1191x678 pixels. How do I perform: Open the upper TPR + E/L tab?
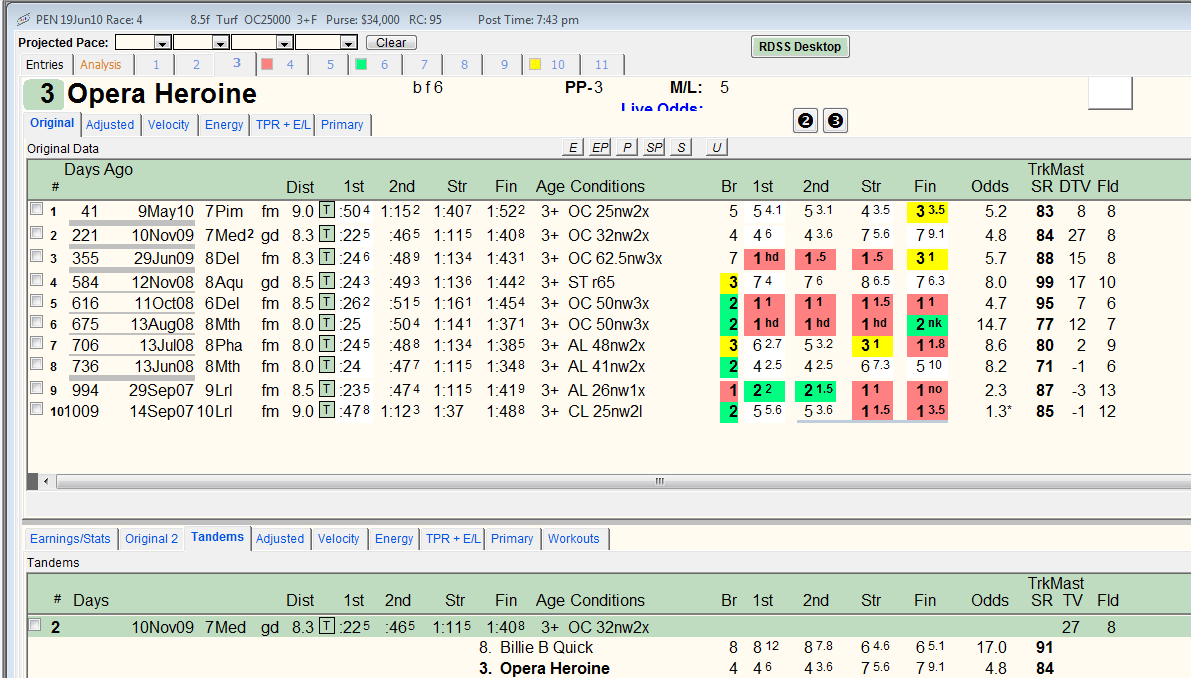coord(283,125)
